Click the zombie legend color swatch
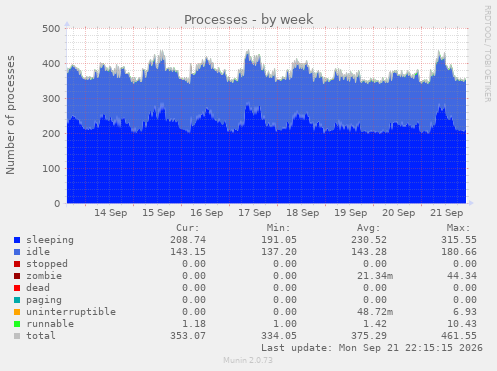 pos(17,276)
